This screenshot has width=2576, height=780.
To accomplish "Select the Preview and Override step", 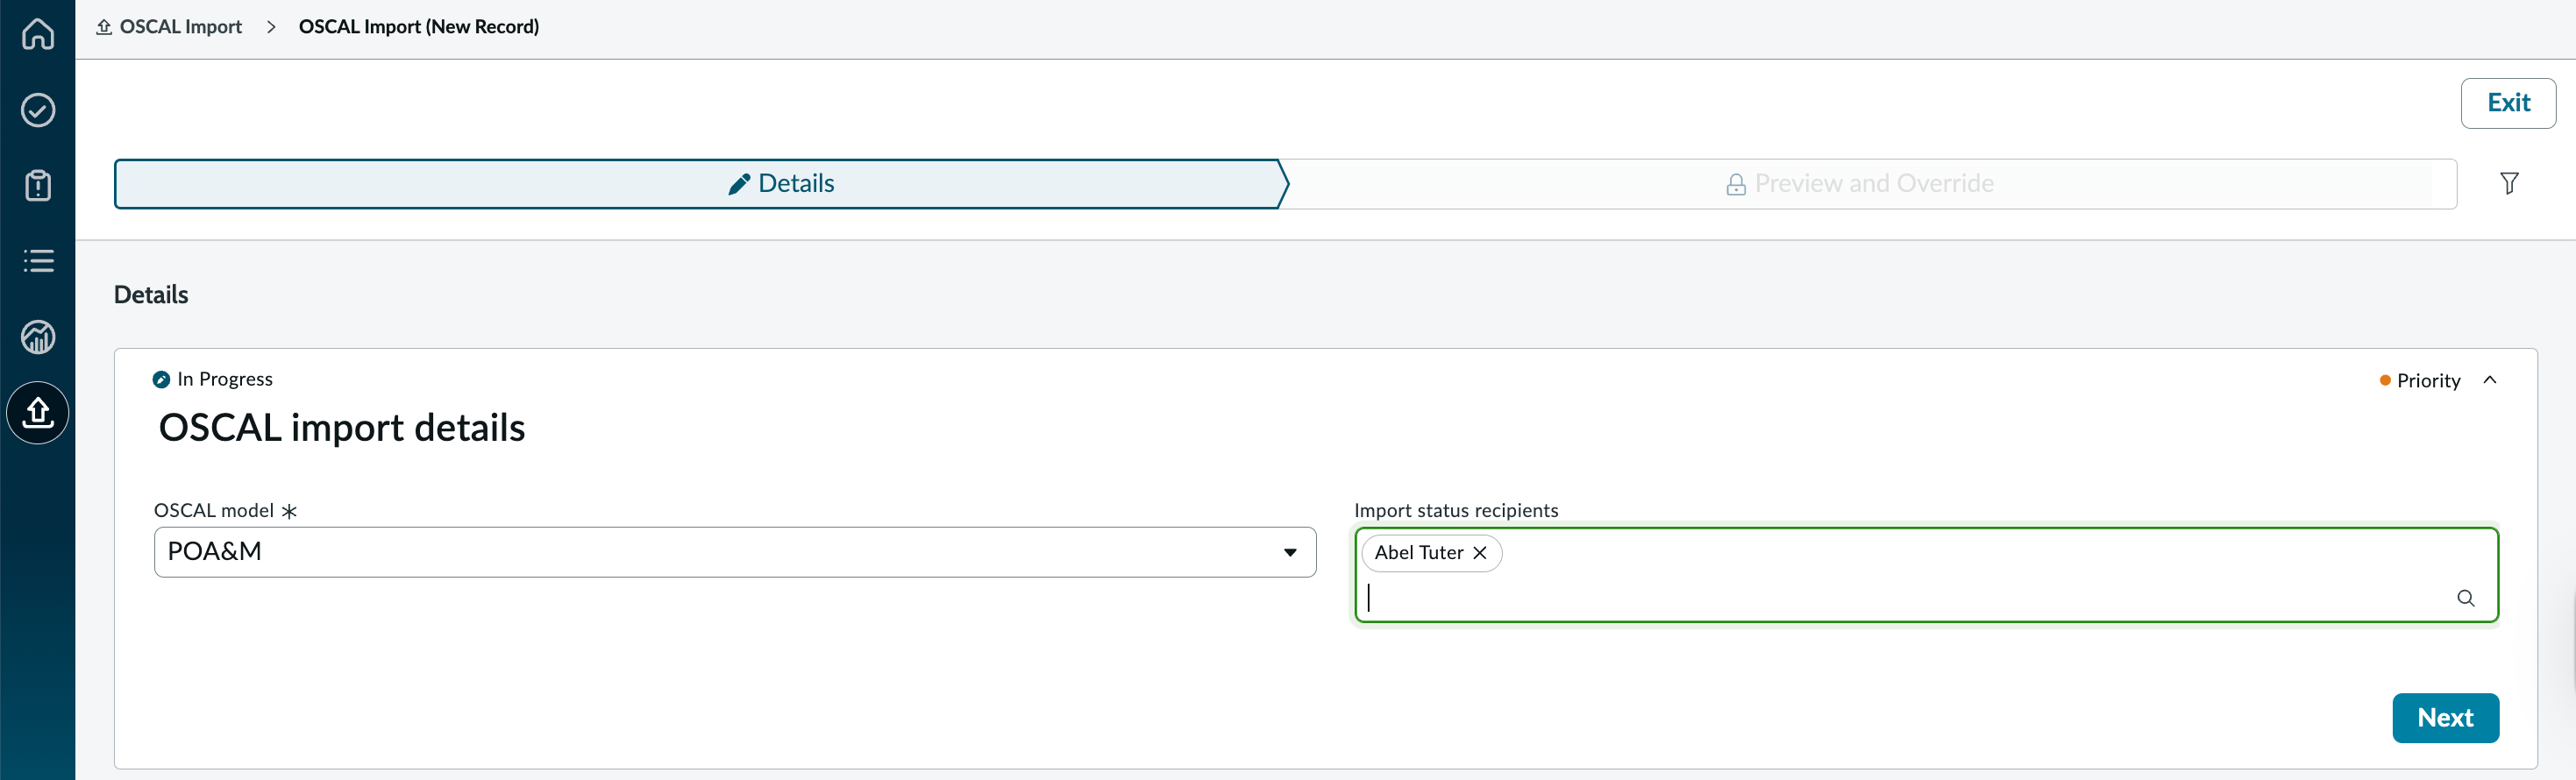I will tap(1868, 184).
